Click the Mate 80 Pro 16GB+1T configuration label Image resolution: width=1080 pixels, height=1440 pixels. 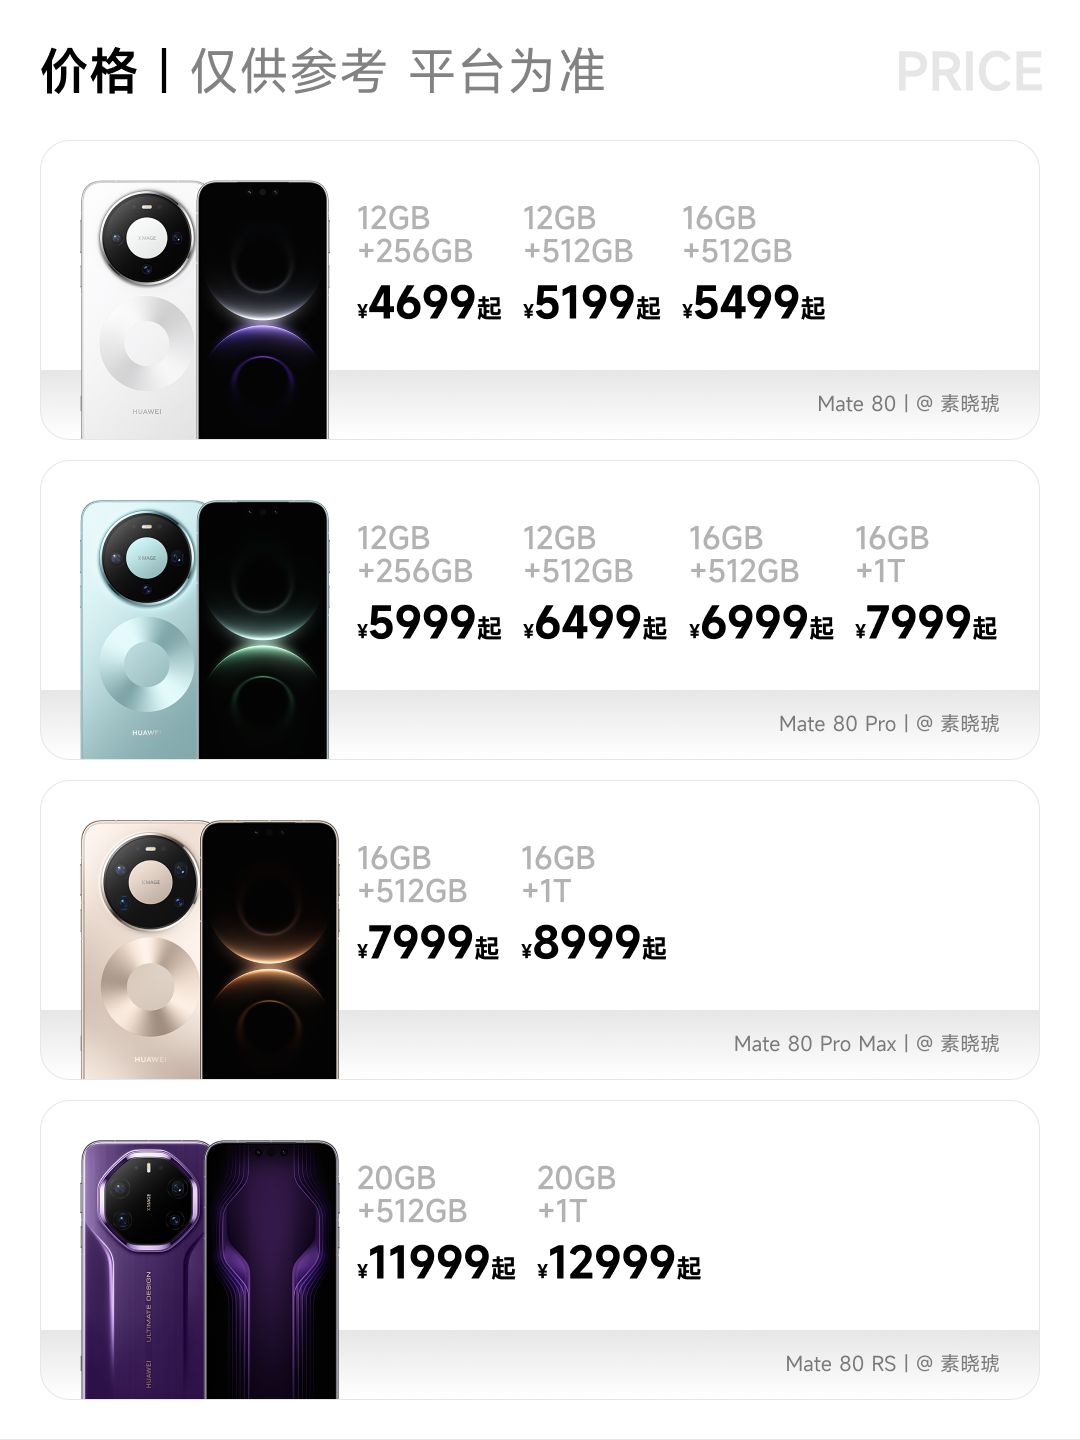point(891,554)
